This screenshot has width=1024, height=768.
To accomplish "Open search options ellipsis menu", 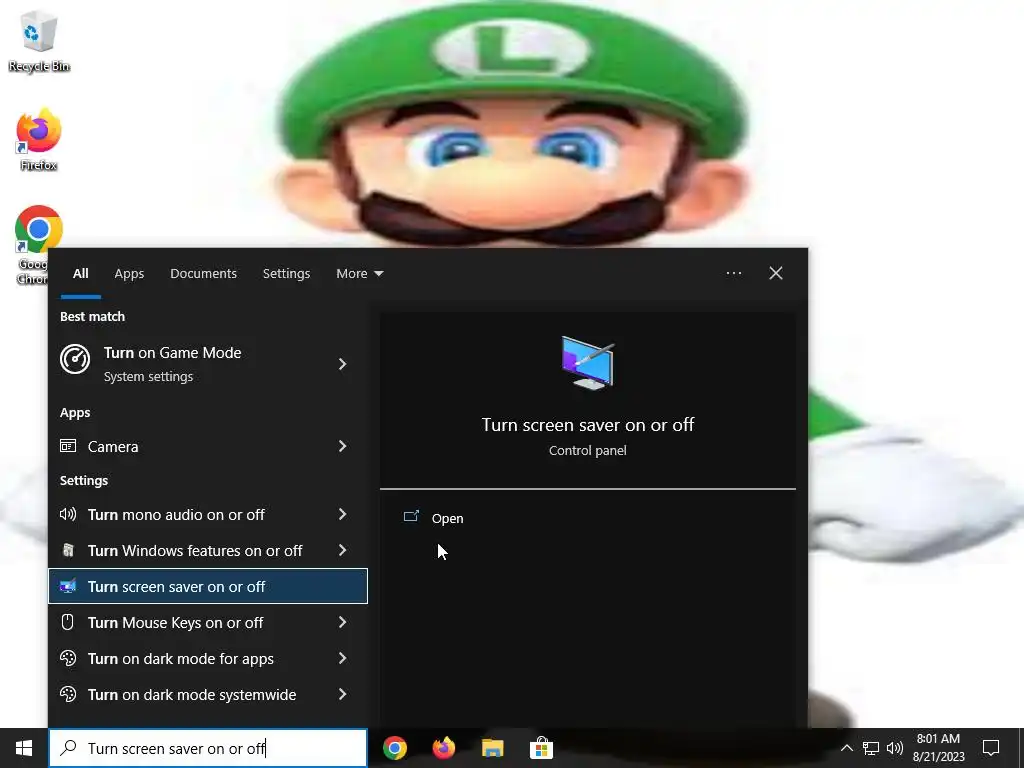I will click(x=734, y=273).
